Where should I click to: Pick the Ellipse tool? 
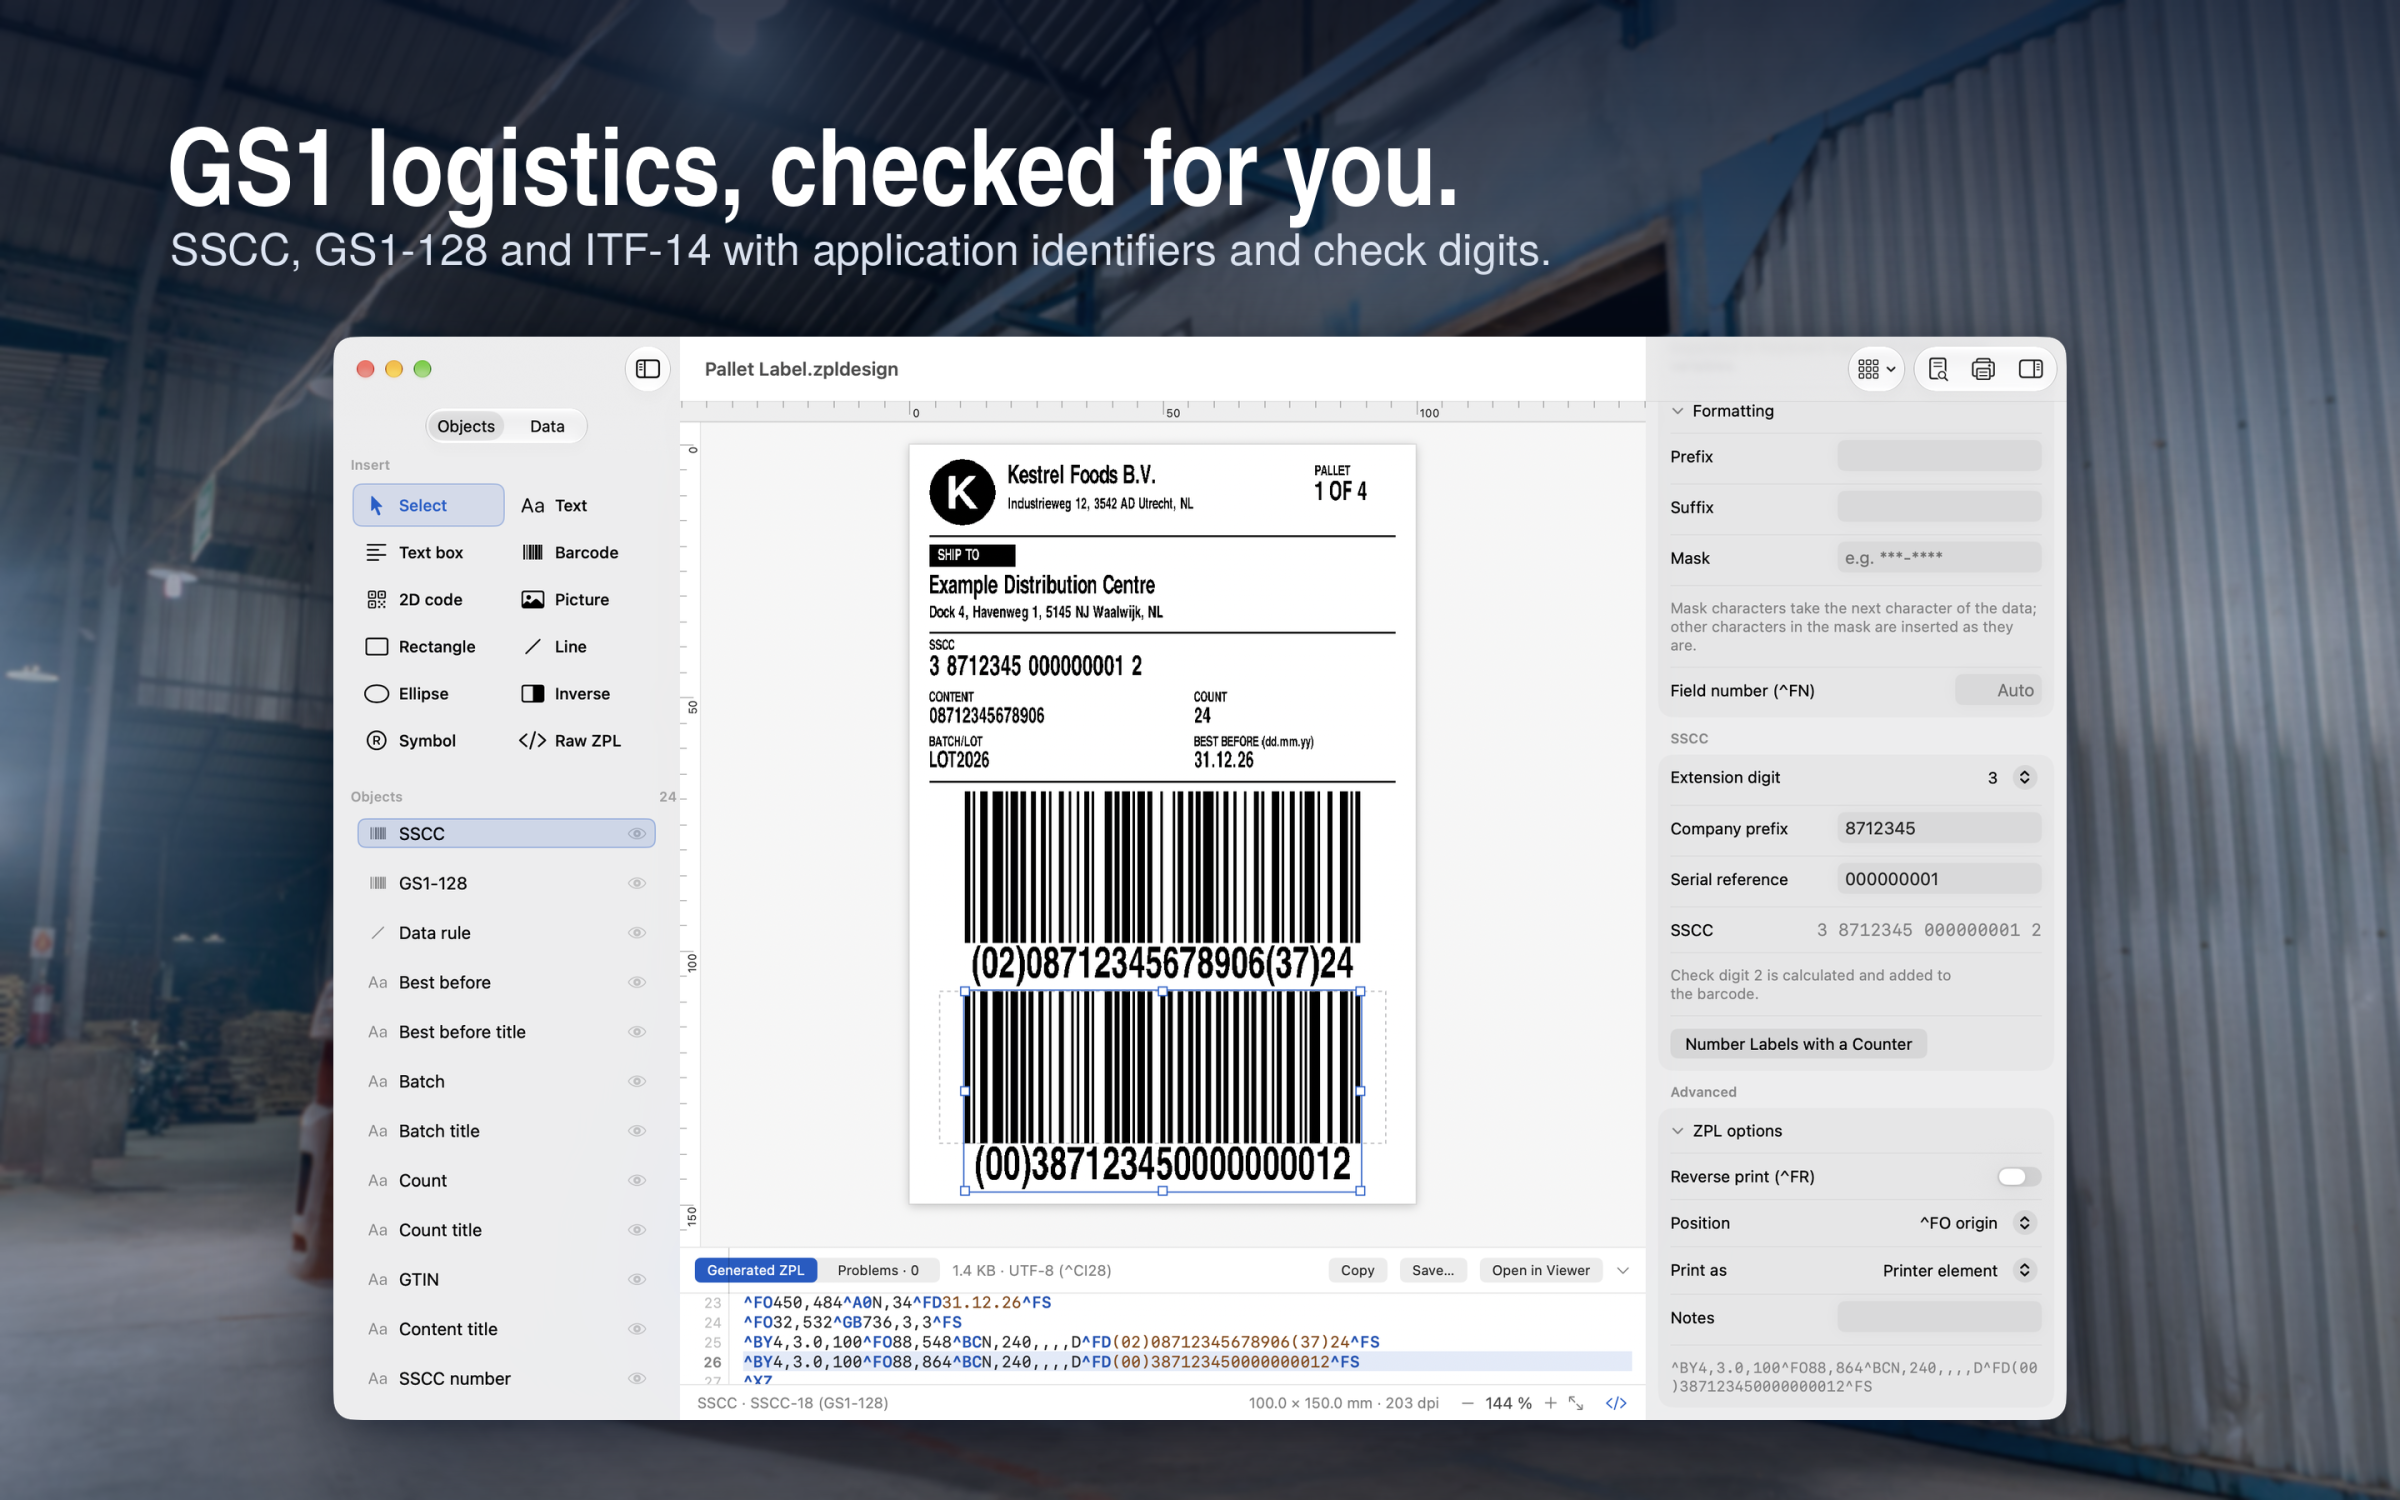tap(407, 693)
